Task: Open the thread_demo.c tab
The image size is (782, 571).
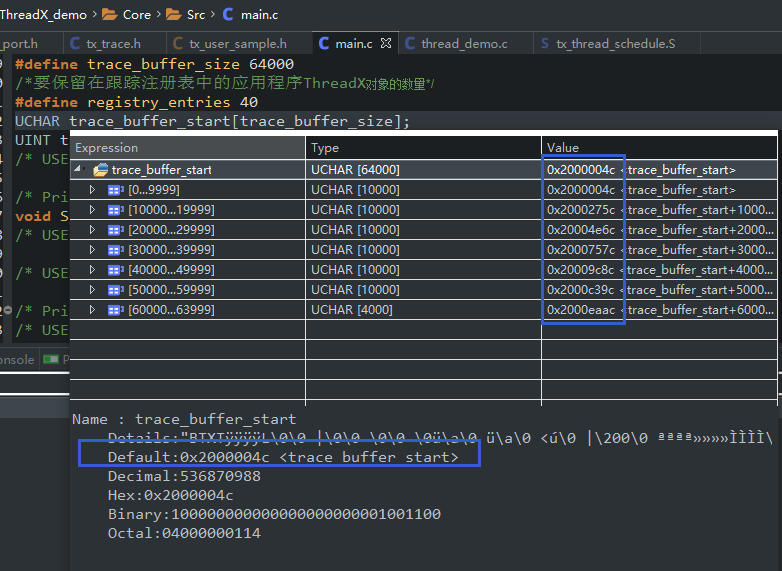Action: 464,44
